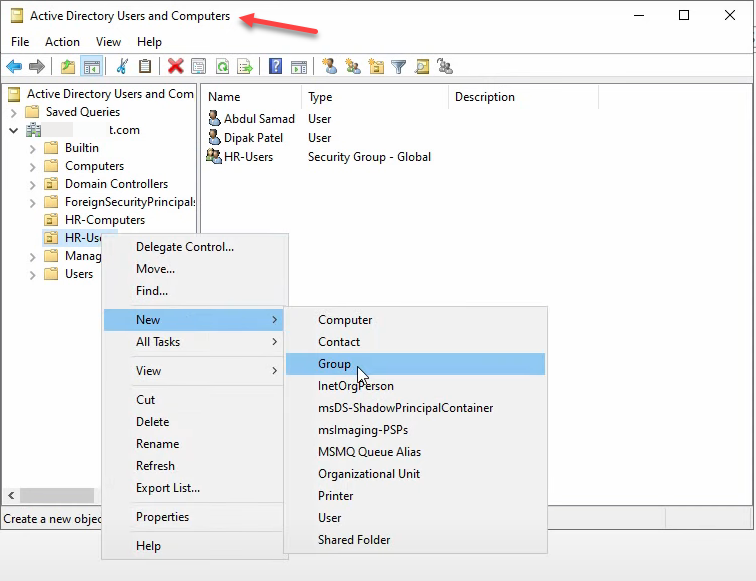Viewport: 756px width, 581px height.
Task: Click the Description column header
Action: pyautogui.click(x=524, y=97)
